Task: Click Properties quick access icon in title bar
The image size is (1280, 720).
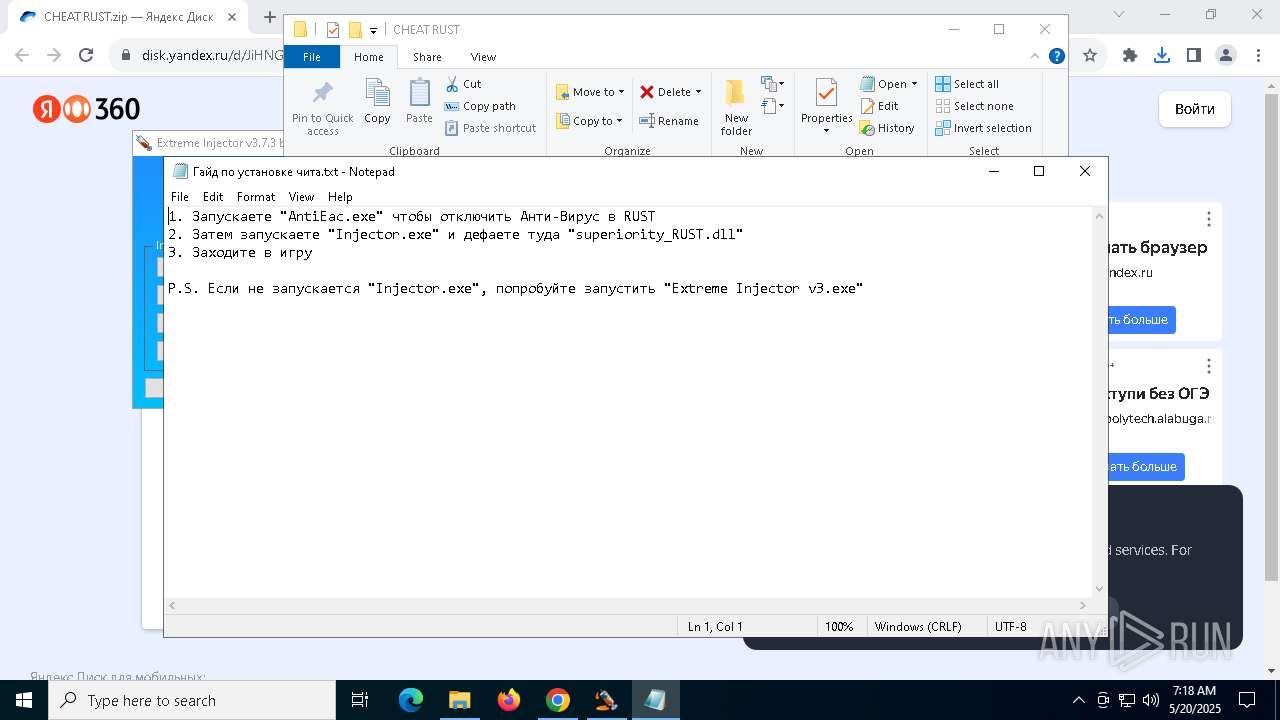Action: click(x=333, y=30)
